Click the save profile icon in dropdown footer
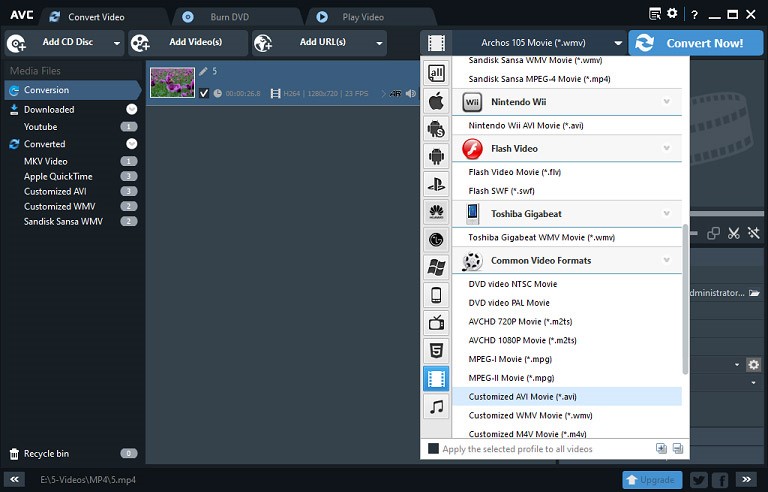This screenshot has height=492, width=768. click(x=678, y=448)
